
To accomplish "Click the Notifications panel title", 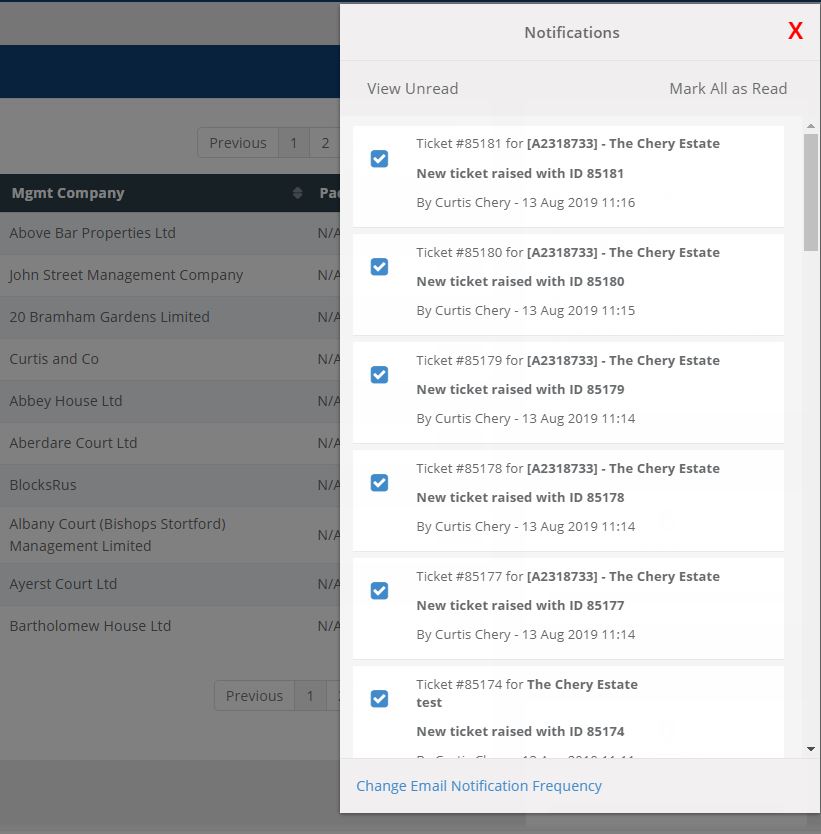I will pyautogui.click(x=572, y=32).
